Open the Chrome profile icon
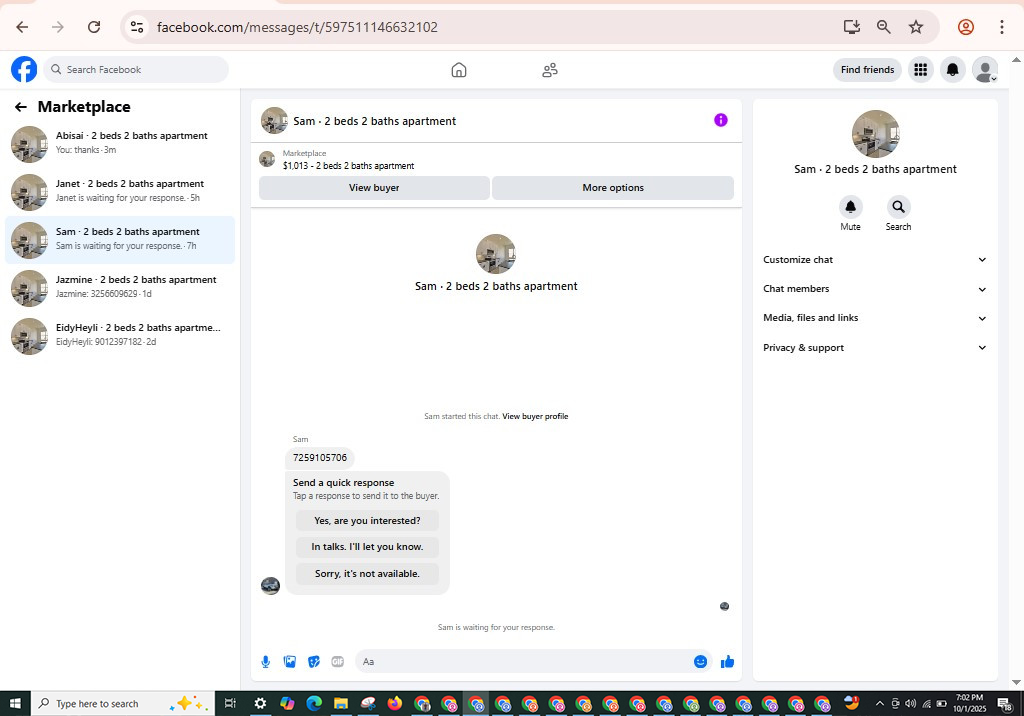This screenshot has height=716, width=1024. click(965, 27)
